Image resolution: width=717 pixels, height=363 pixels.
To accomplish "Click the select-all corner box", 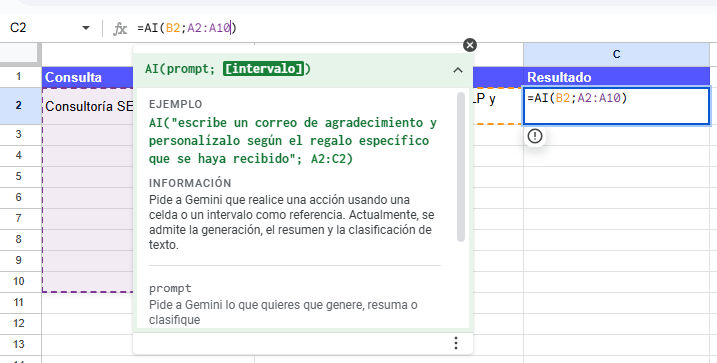I will tap(19, 54).
